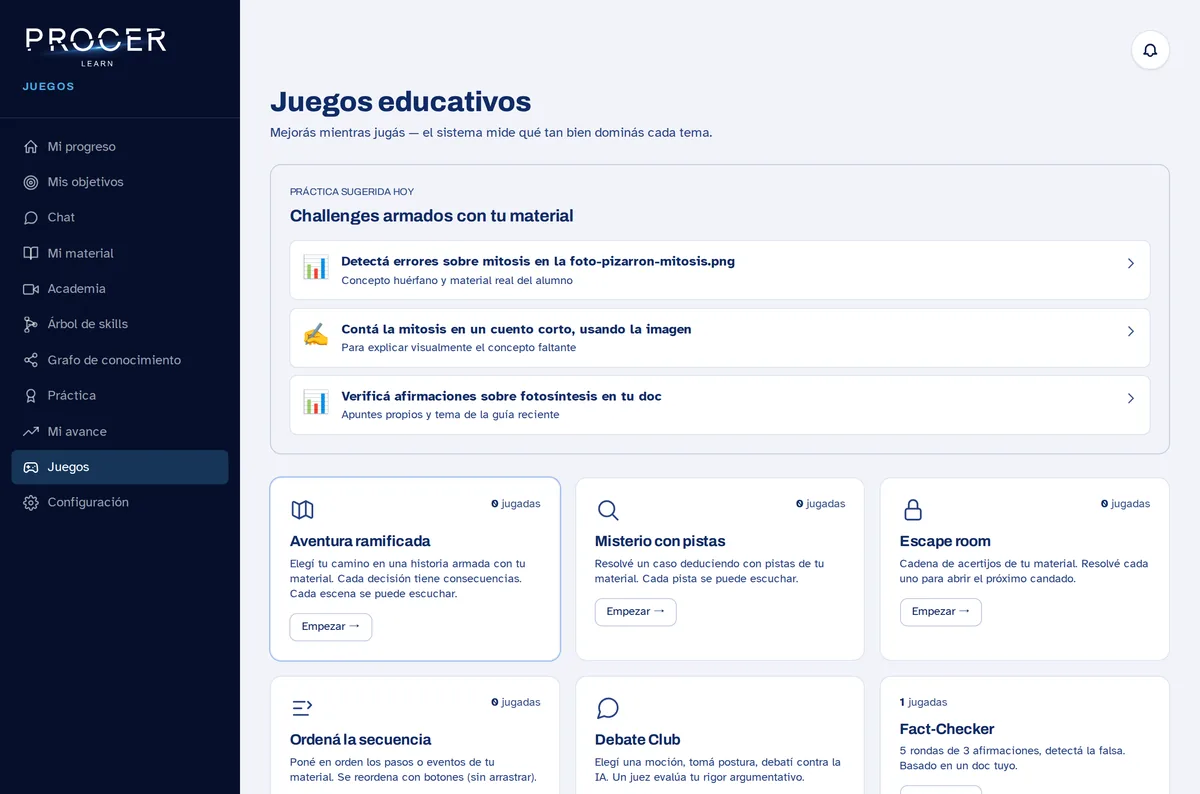The height and width of the screenshot is (794, 1200).
Task: Open the Contá la mitosis en un cuento challenge
Action: coord(720,338)
